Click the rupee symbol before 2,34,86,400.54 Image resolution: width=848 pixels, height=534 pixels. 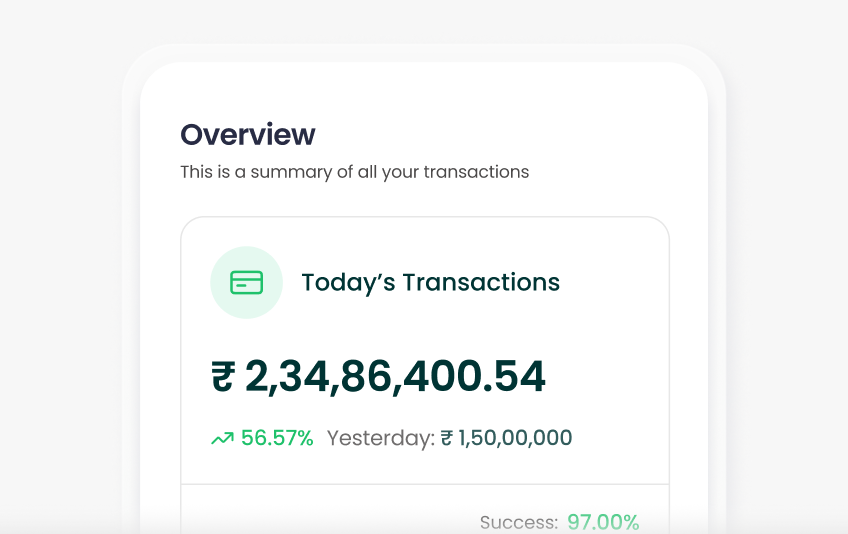[x=223, y=377]
